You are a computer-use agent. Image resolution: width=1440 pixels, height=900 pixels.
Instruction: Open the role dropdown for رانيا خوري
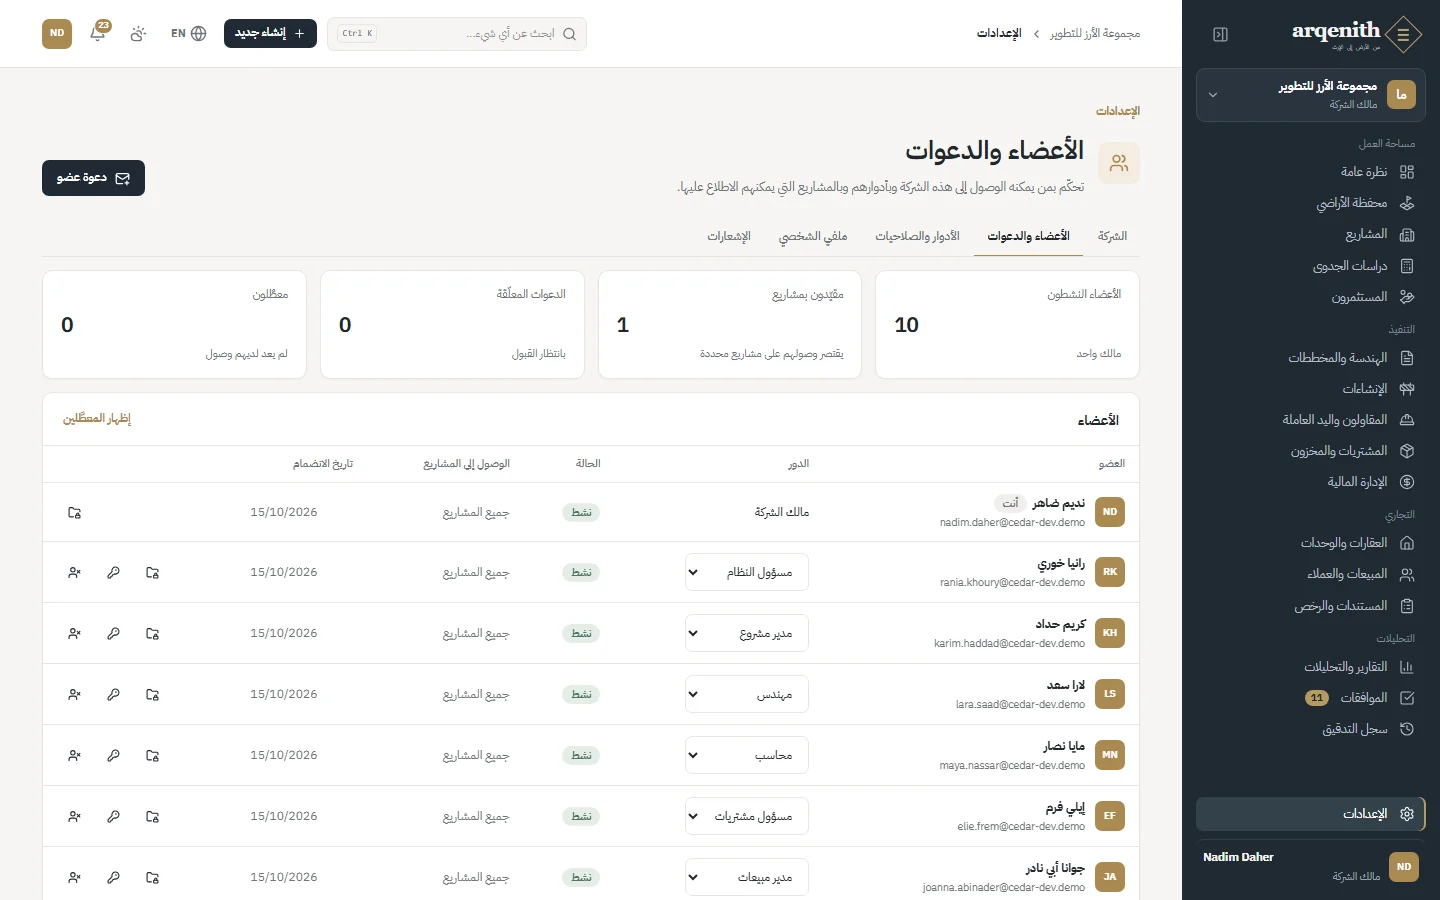point(747,573)
